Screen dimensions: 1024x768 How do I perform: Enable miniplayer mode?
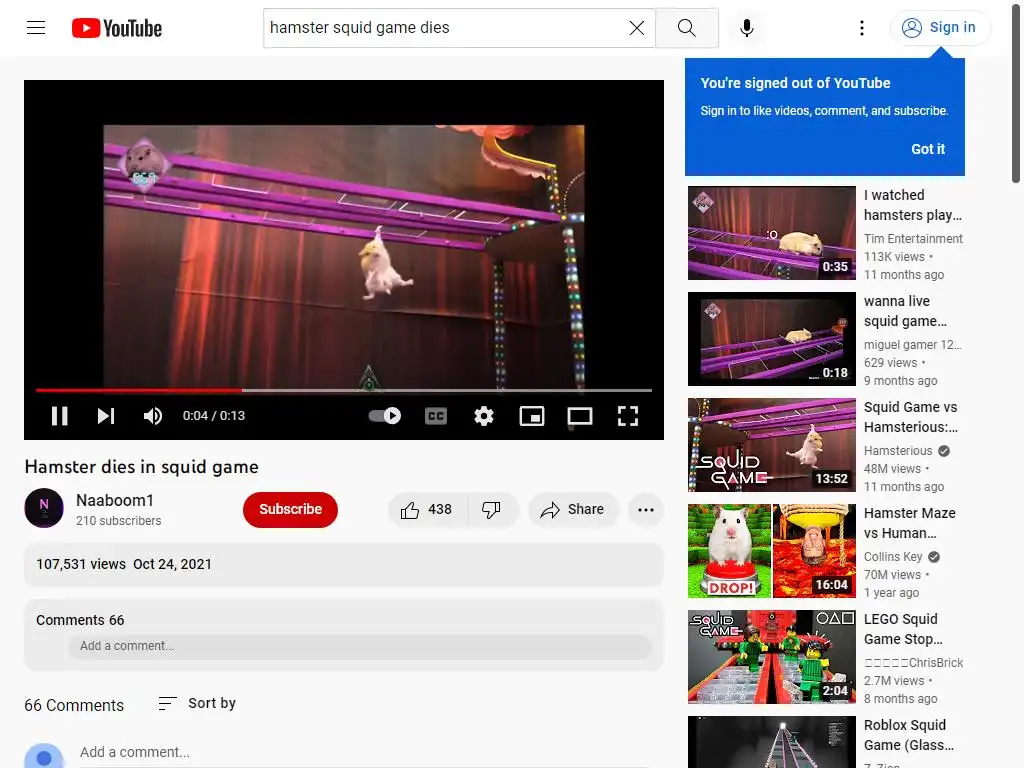[x=532, y=416]
